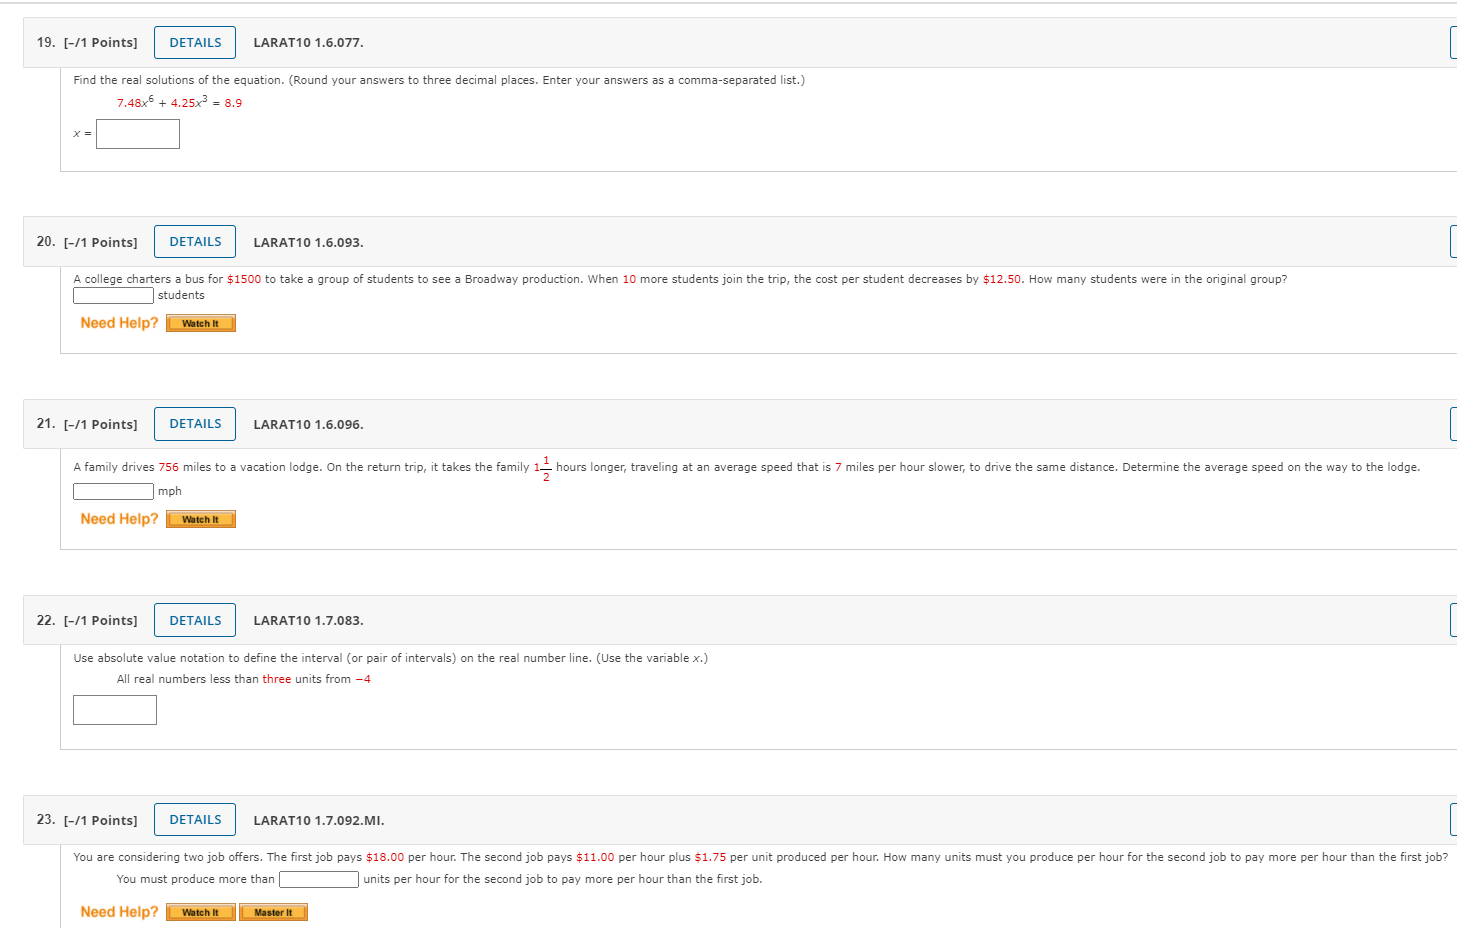Viewport: 1457px width, 928px height.
Task: Click Watch It for question 23
Action: coord(200,912)
